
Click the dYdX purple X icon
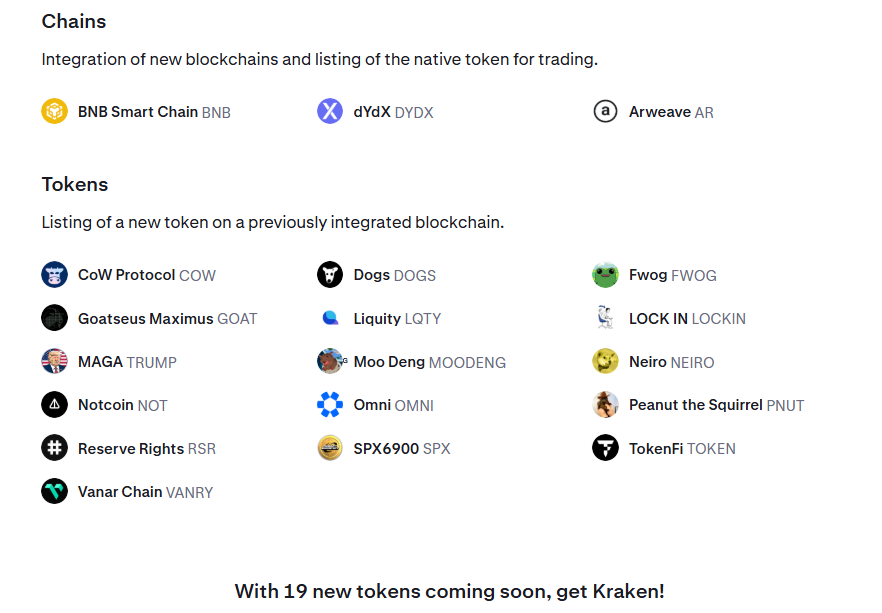tap(330, 111)
